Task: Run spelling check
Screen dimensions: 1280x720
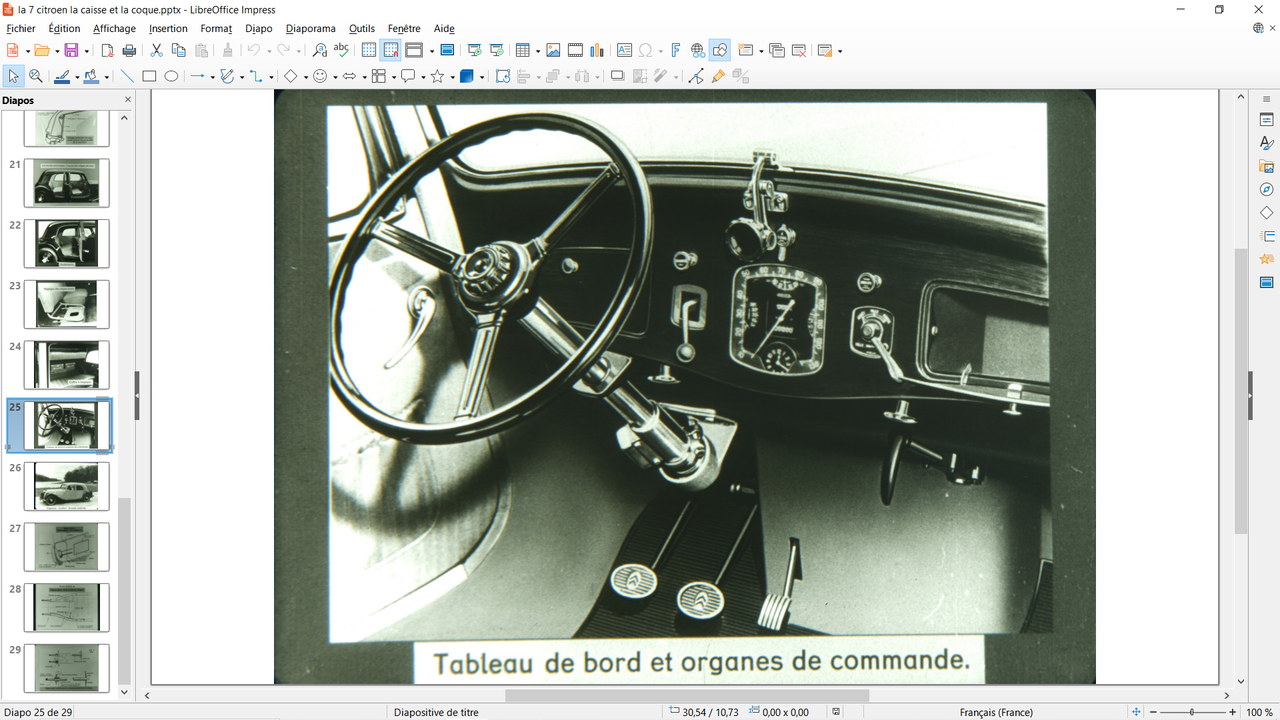Action: [342, 50]
